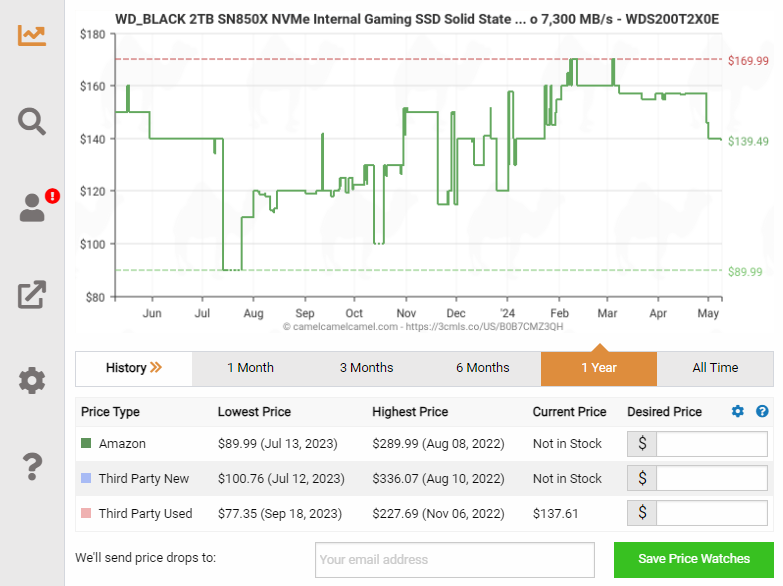Click the Third Party Used label
The height and width of the screenshot is (586, 783).
coord(145,514)
